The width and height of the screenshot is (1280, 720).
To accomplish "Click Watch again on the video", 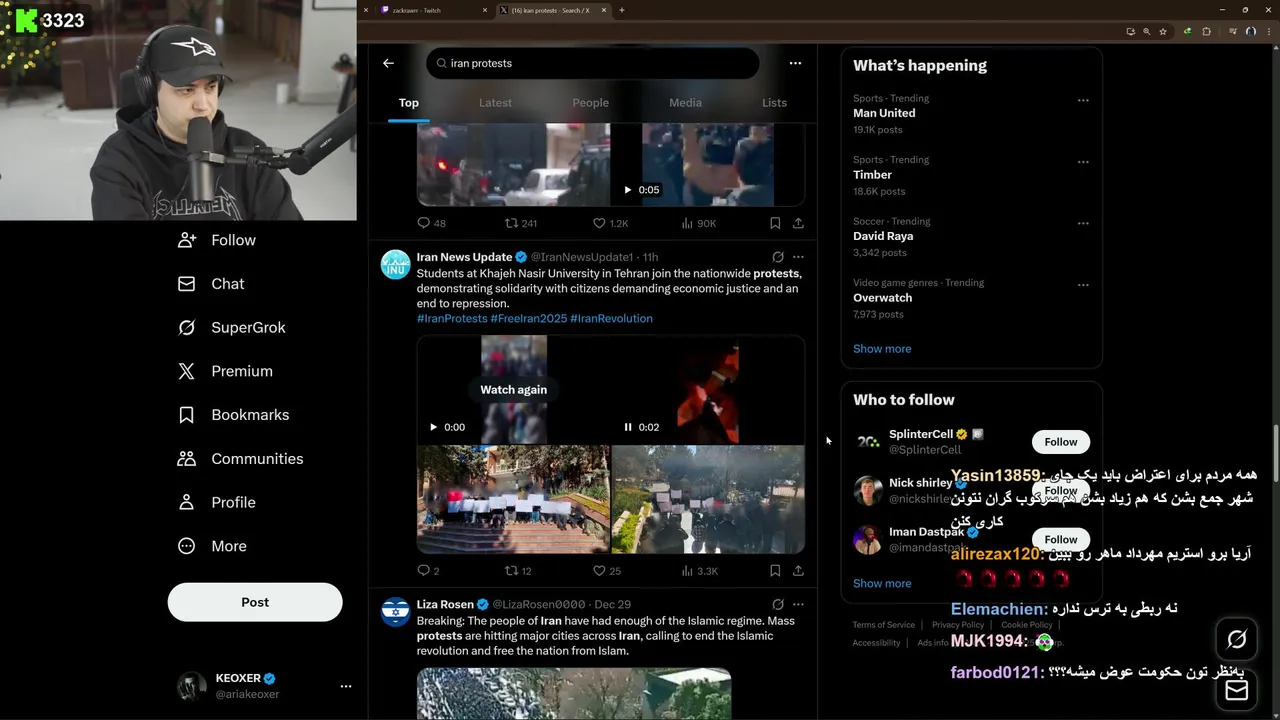I will coord(513,390).
